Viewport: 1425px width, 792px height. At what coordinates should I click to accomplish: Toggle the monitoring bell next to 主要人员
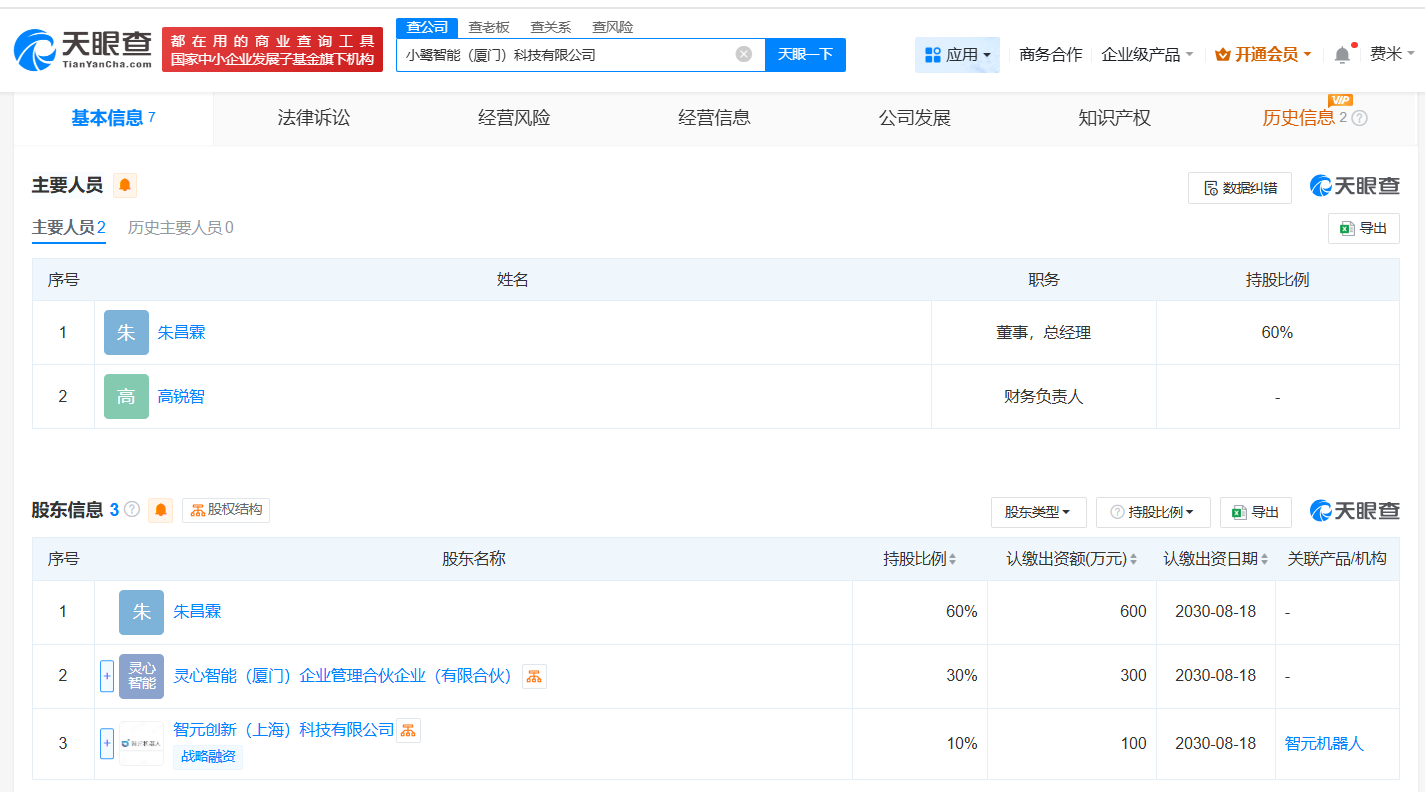tap(124, 185)
